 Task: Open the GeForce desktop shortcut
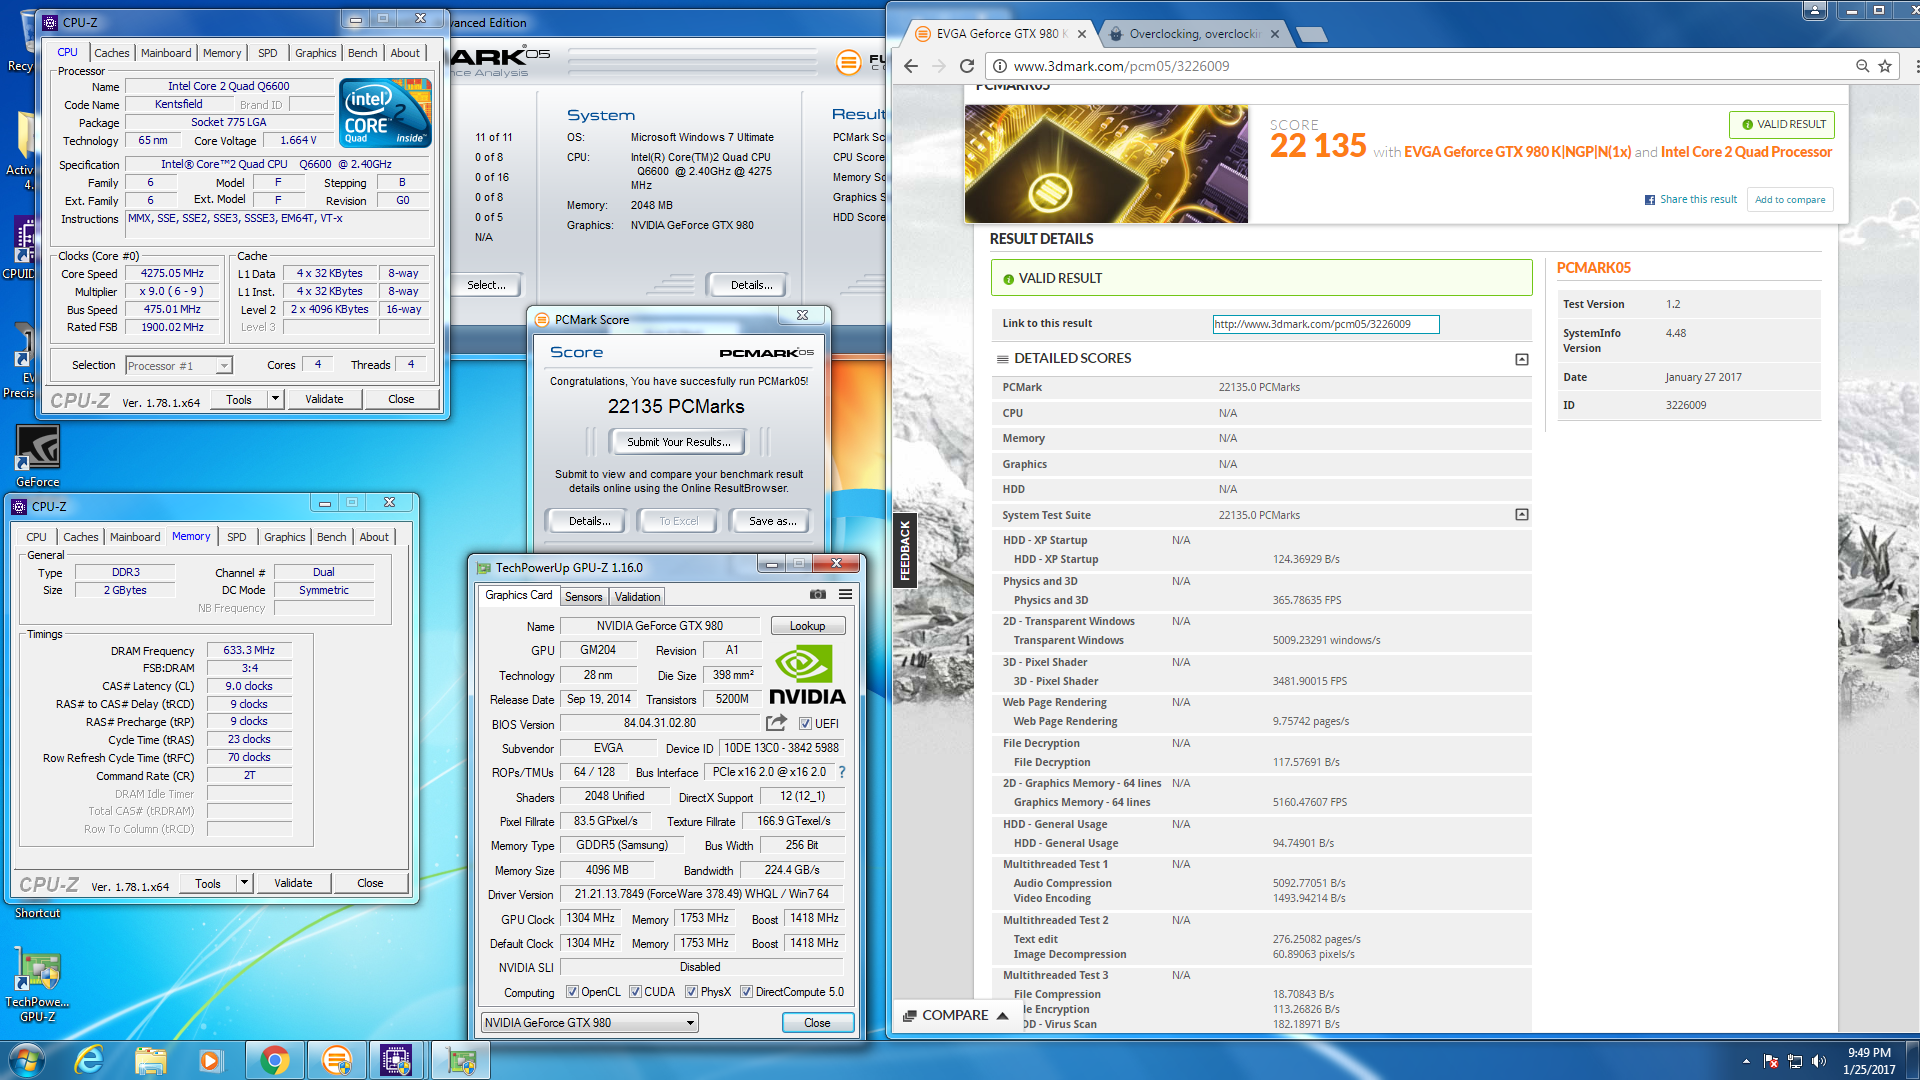click(38, 456)
